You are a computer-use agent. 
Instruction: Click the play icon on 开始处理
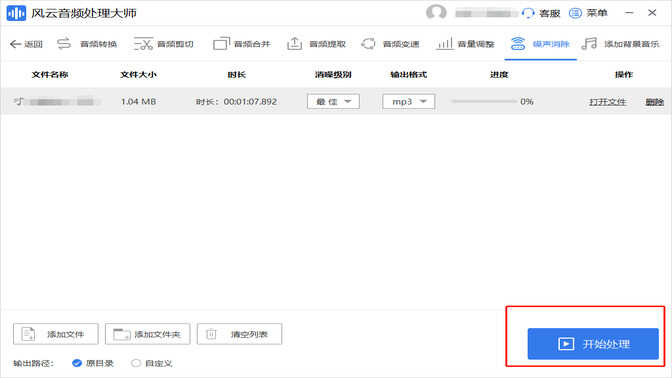[x=566, y=344]
